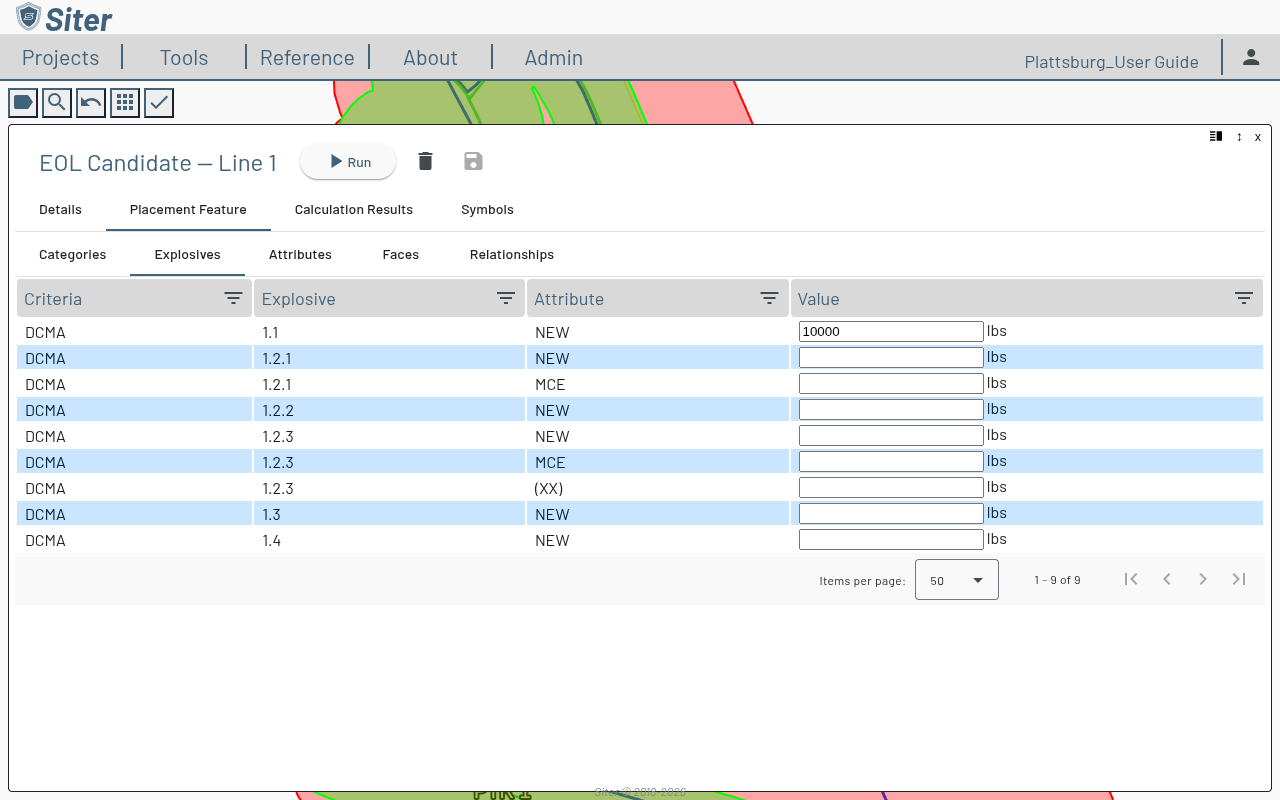Viewport: 1280px width, 800px height.
Task: Switch to the Calculation Results tab
Action: [x=354, y=210]
